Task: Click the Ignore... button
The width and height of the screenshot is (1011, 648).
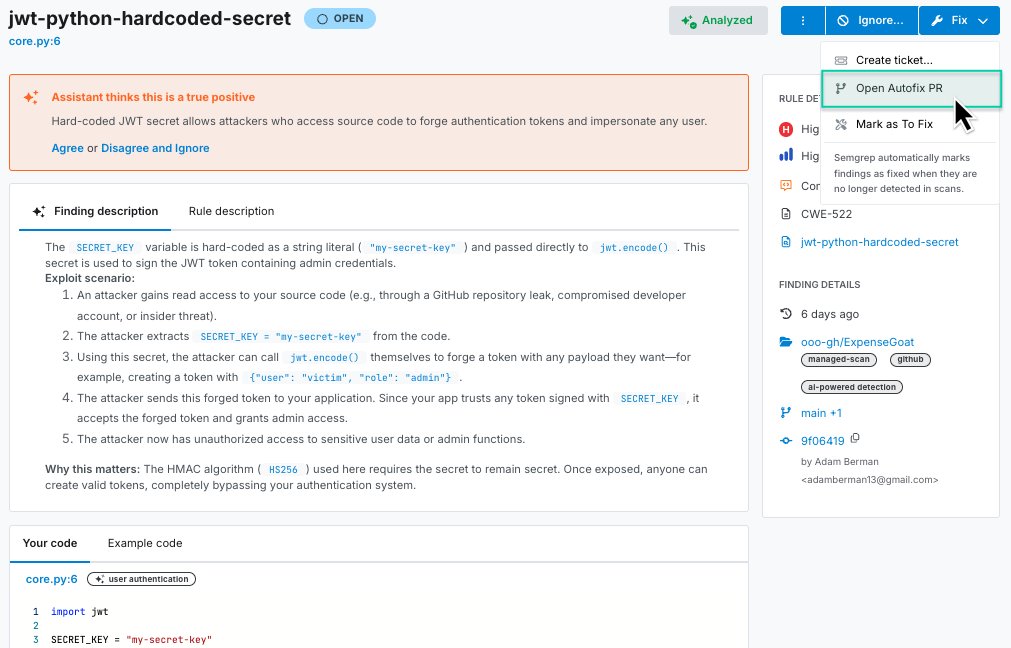Action: [872, 21]
